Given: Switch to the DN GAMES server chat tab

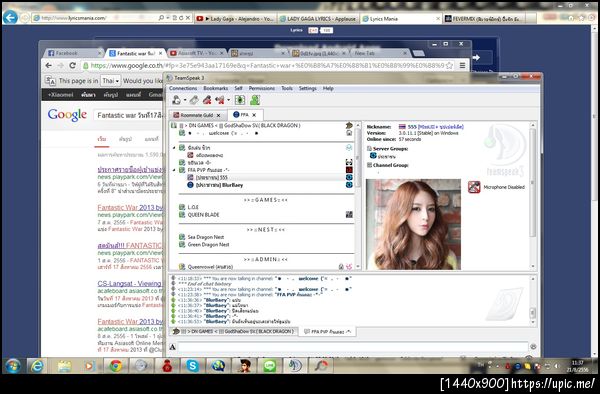Looking at the screenshot, I should coord(235,332).
